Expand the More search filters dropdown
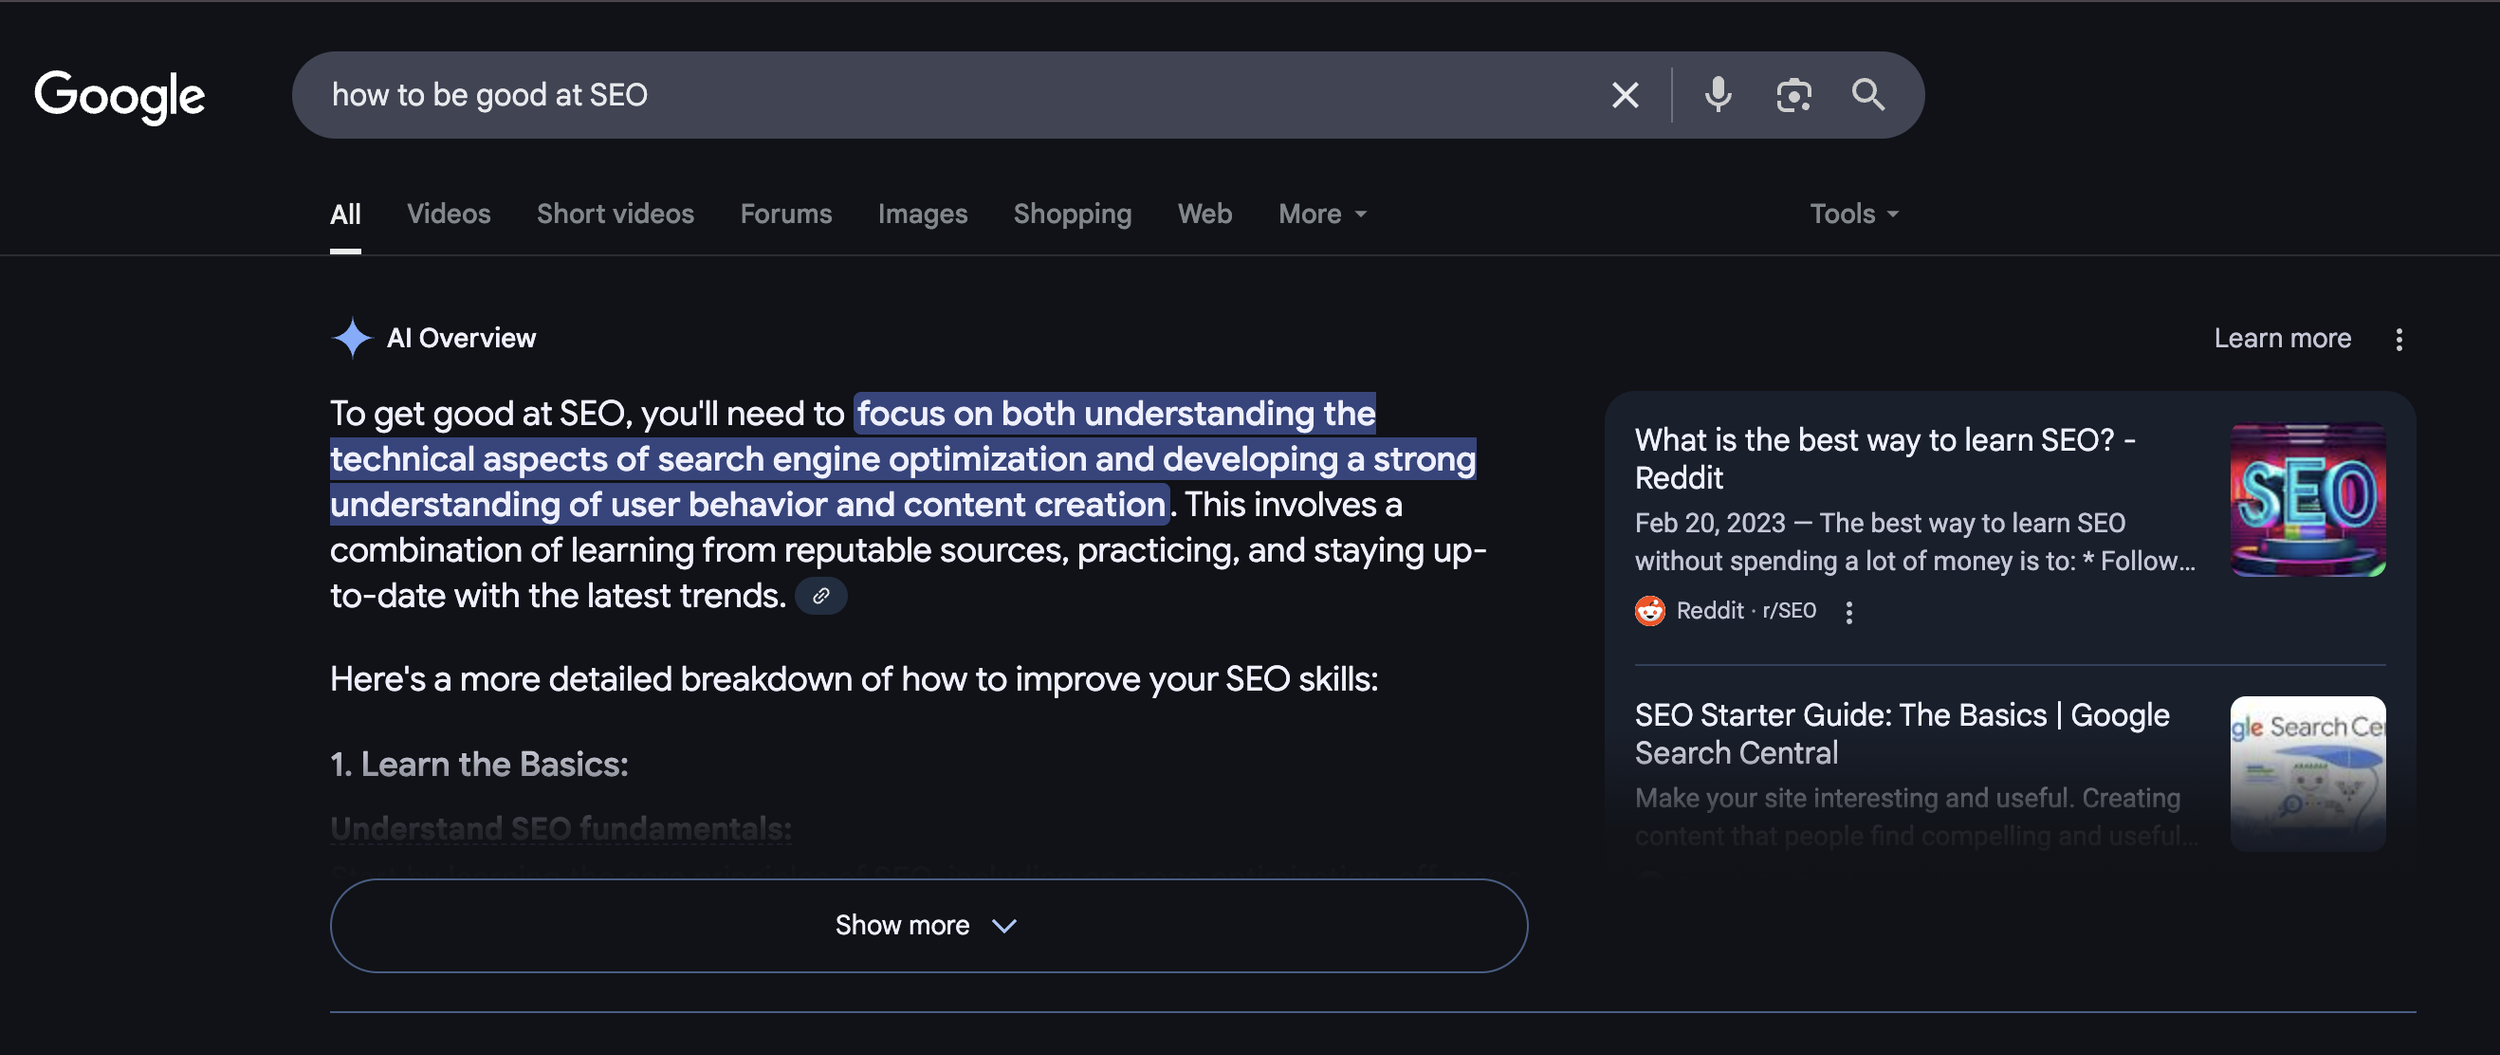 (x=1322, y=214)
